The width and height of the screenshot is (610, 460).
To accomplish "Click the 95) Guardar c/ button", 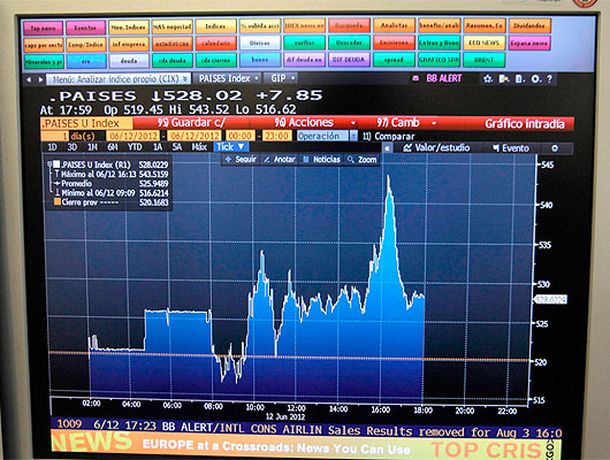I will (191, 123).
